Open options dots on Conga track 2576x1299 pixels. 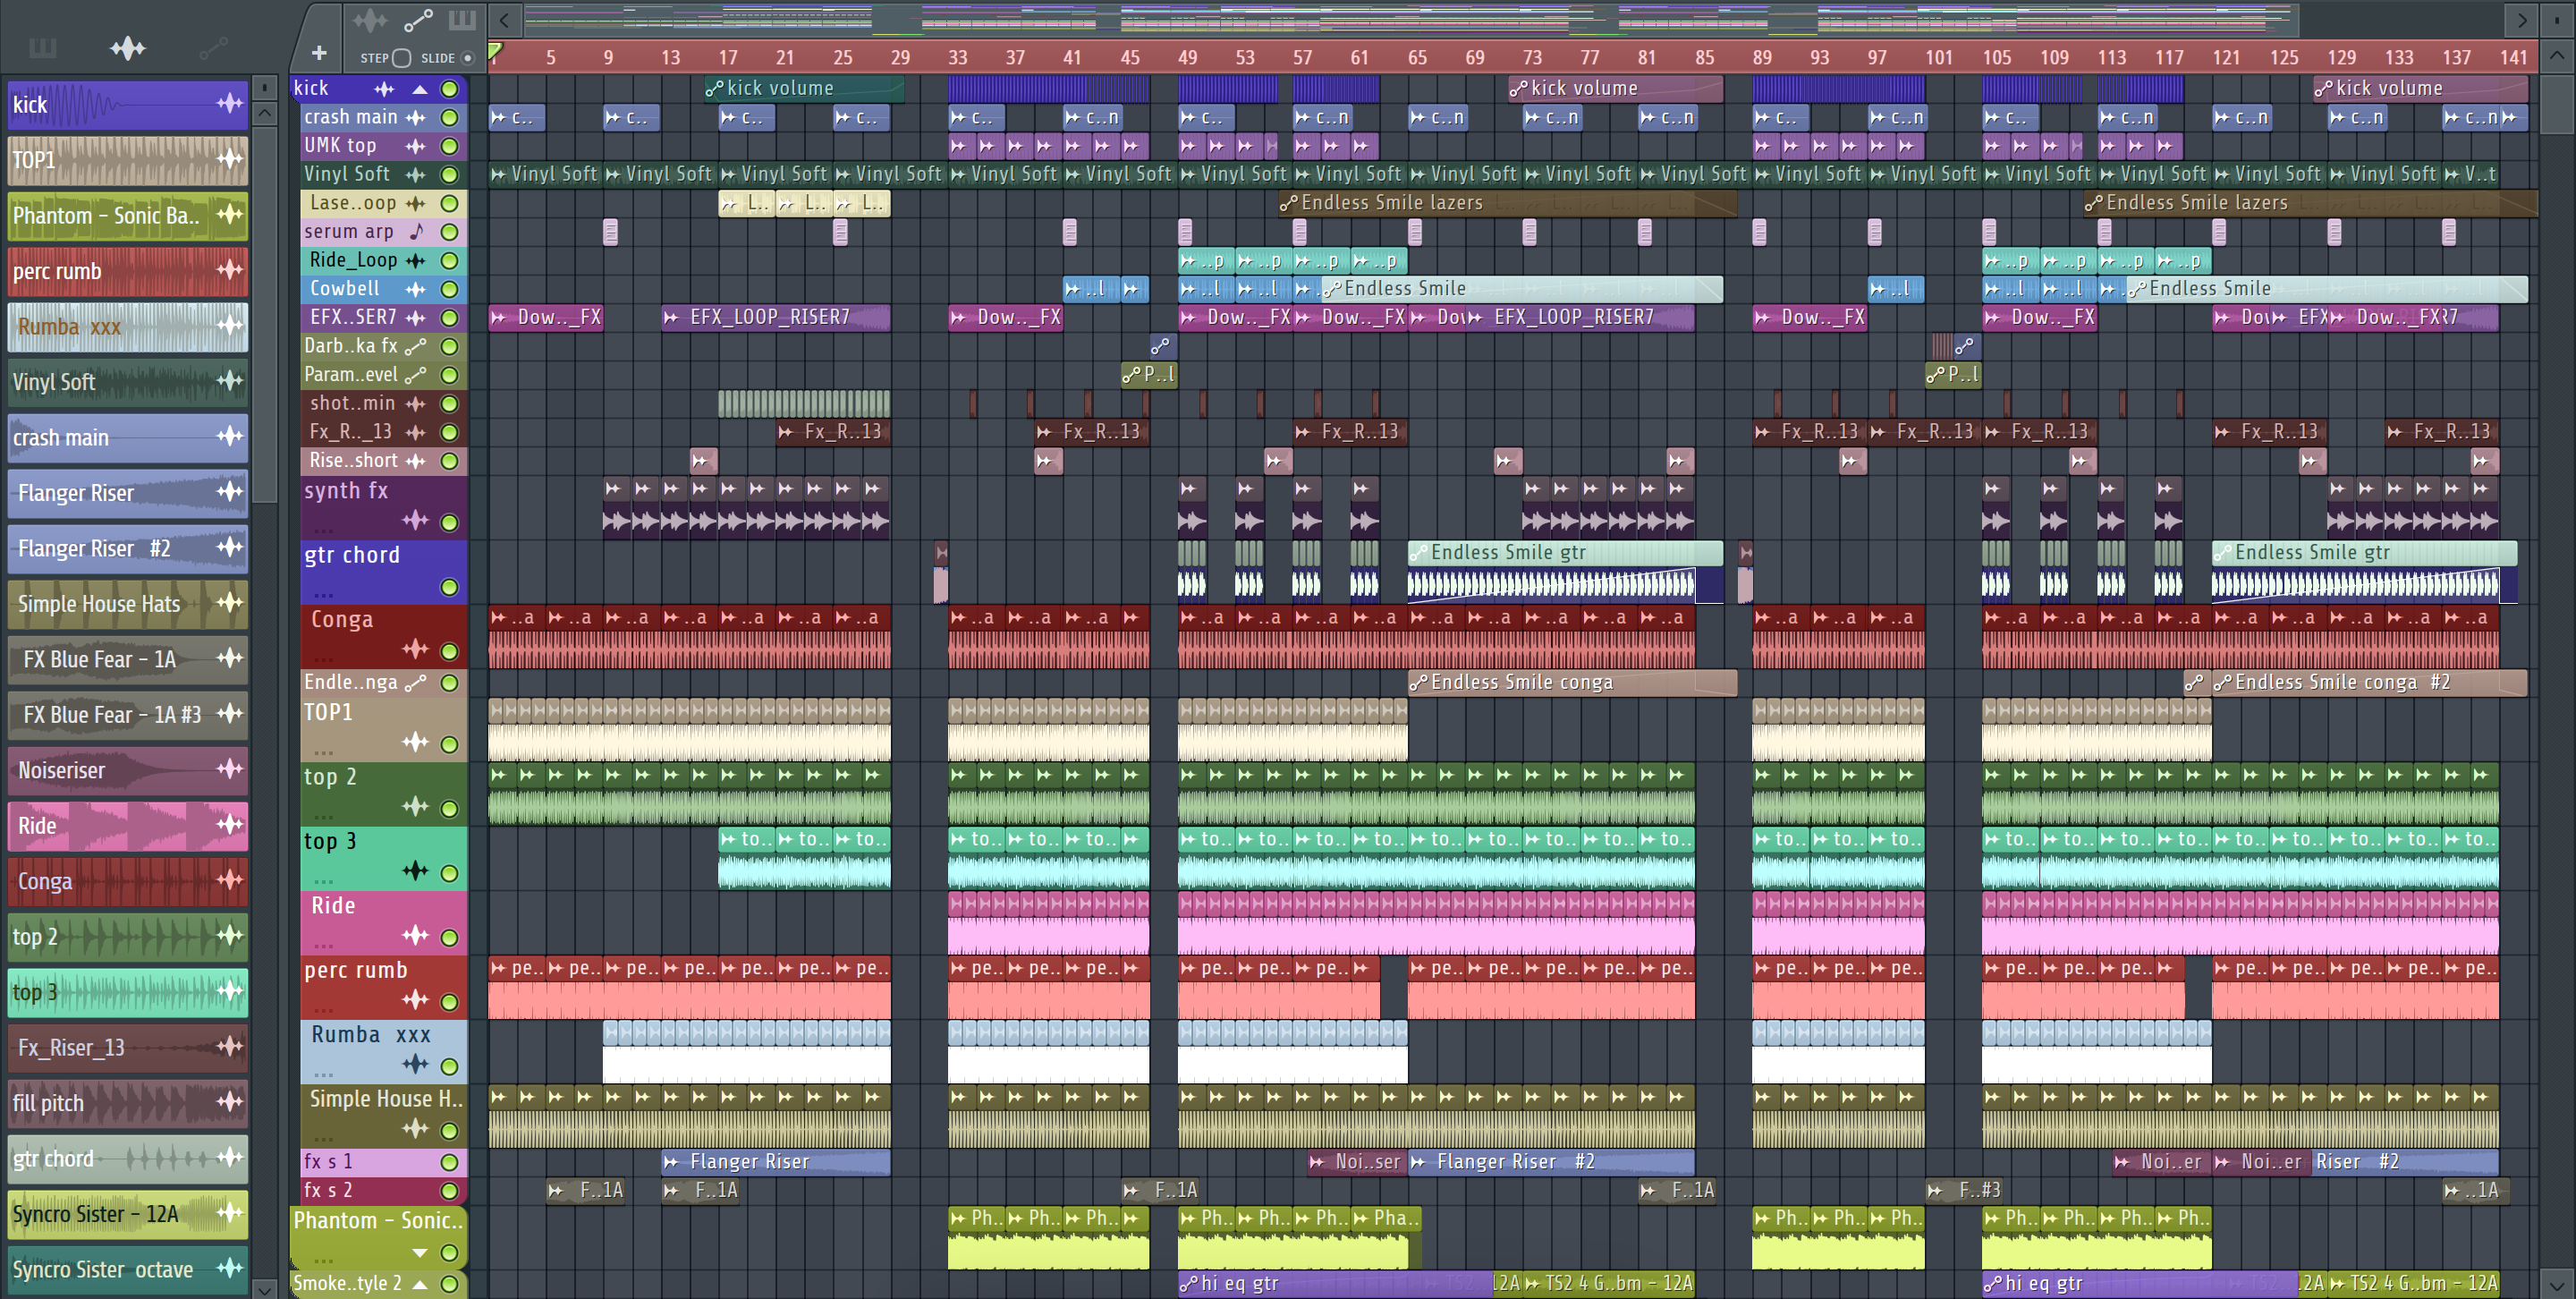tap(323, 659)
